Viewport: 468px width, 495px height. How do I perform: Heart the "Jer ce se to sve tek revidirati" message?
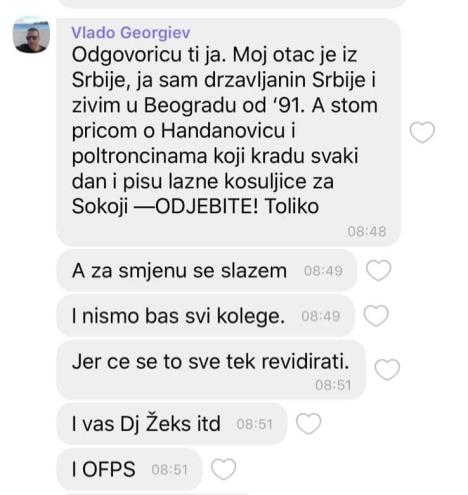point(387,369)
